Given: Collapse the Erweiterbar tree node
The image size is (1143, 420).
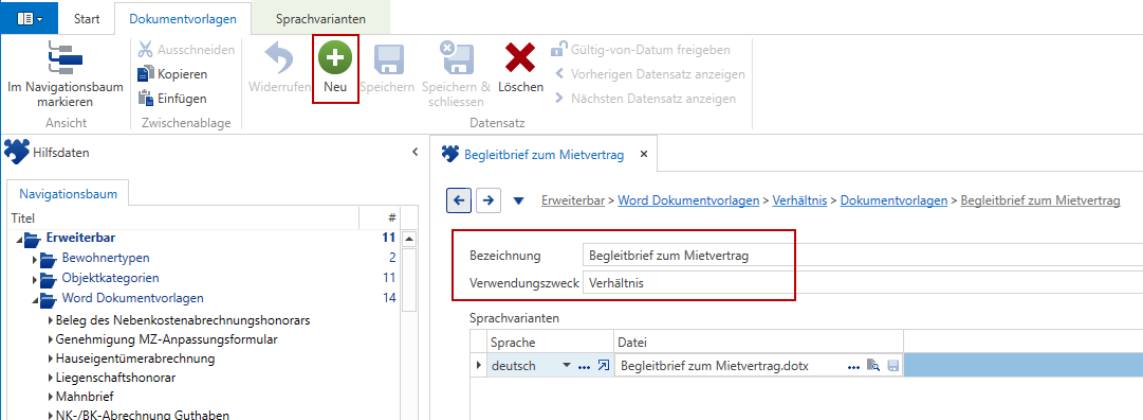Looking at the screenshot, I should pos(18,238).
